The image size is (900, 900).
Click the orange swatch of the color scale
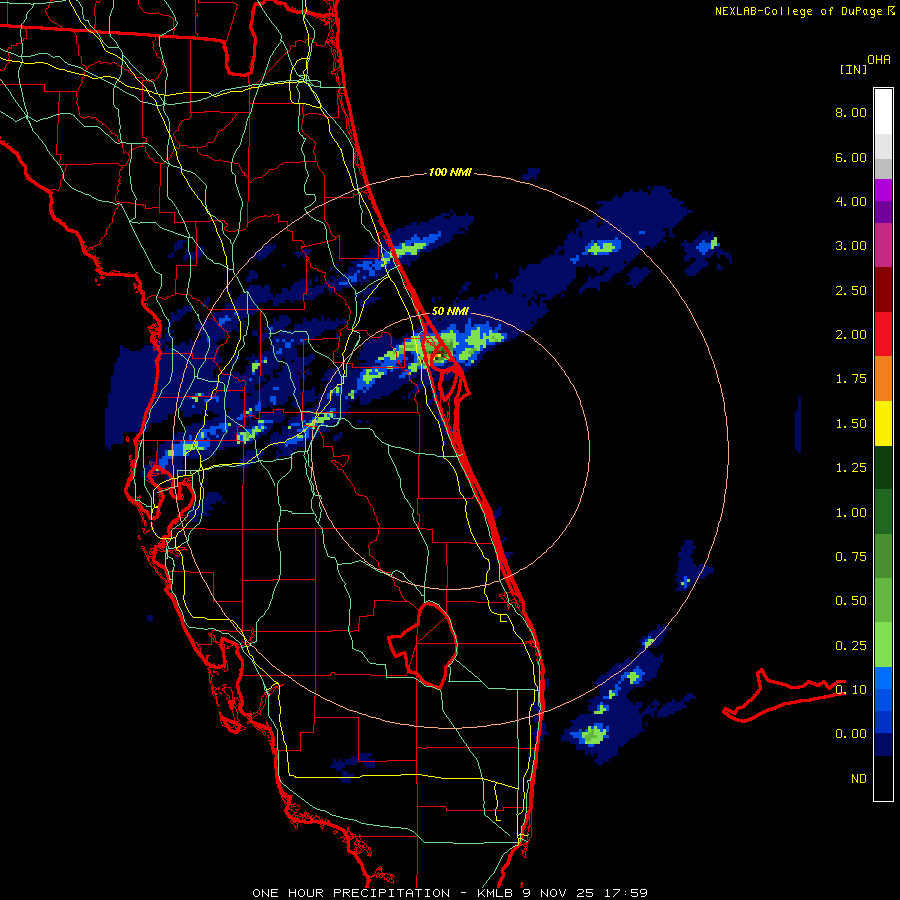tap(883, 379)
